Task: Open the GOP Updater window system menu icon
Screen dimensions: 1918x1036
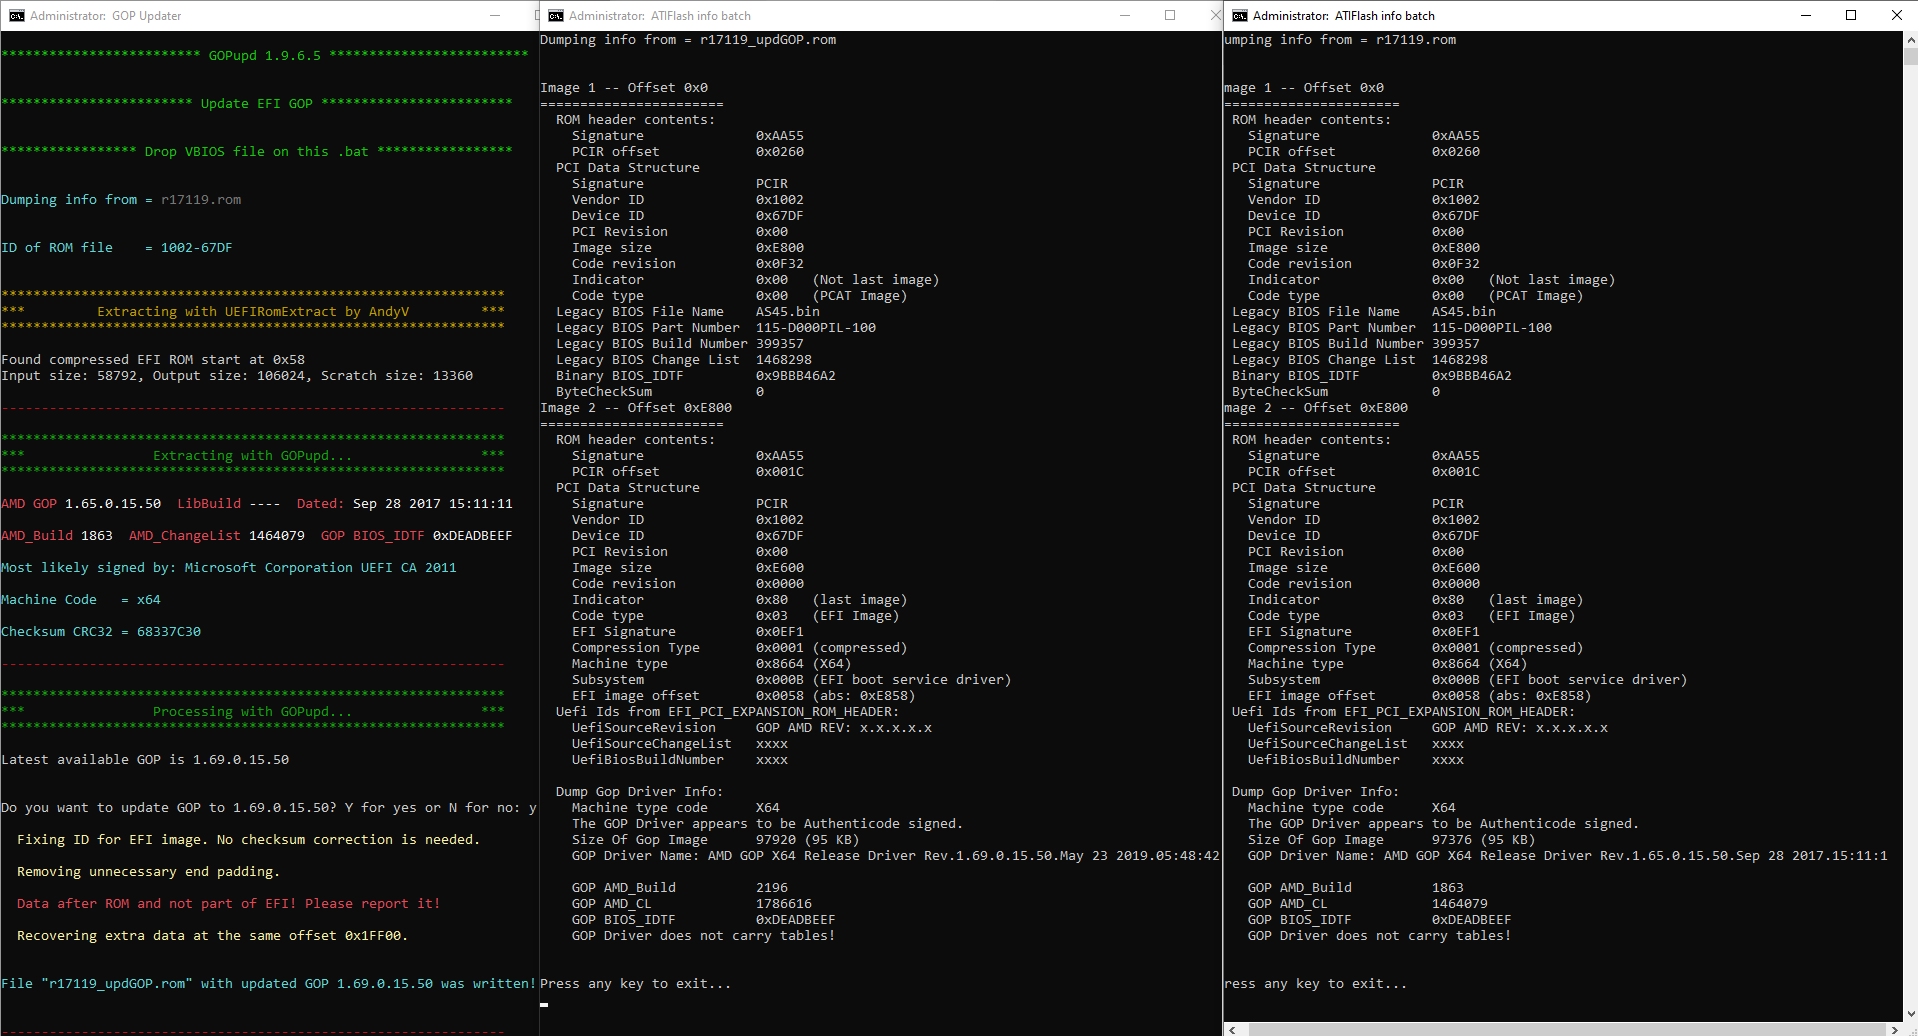Action: pyautogui.click(x=16, y=16)
